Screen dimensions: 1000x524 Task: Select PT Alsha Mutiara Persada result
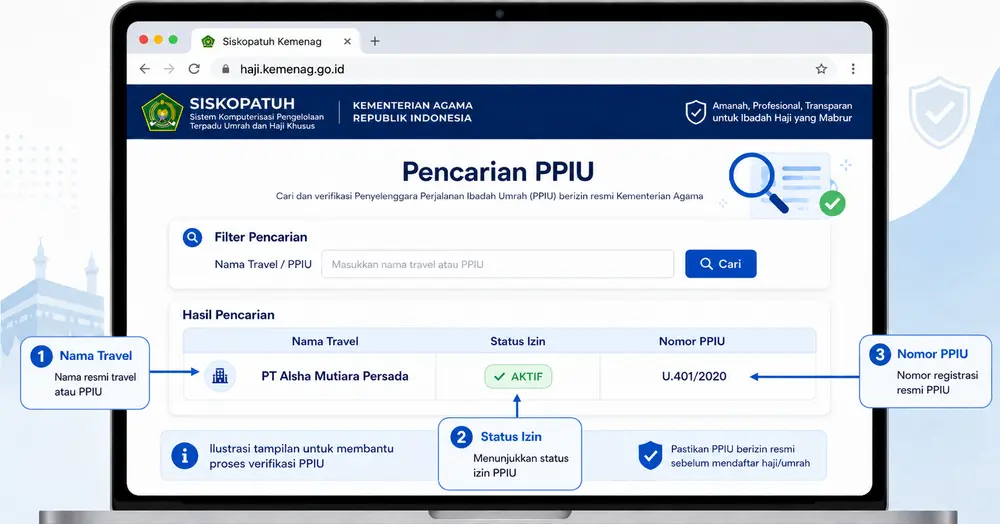click(335, 376)
